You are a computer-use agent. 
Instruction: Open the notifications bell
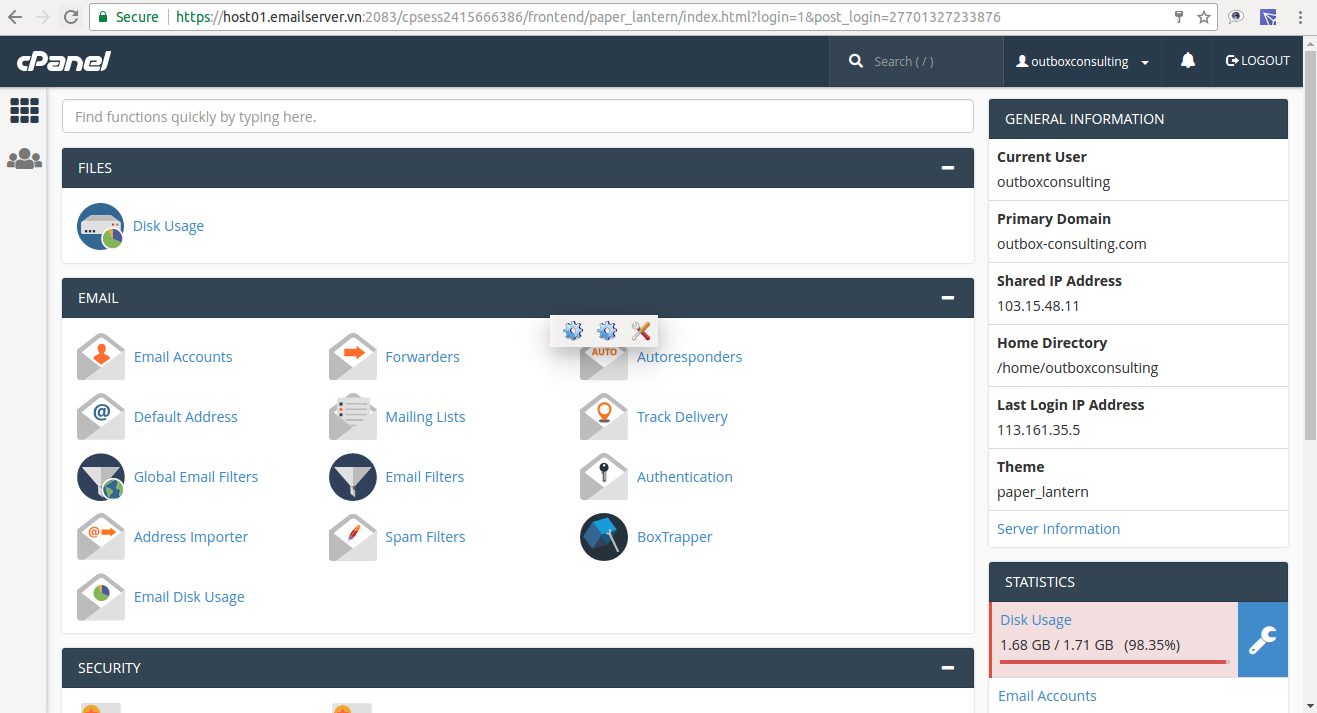1188,61
